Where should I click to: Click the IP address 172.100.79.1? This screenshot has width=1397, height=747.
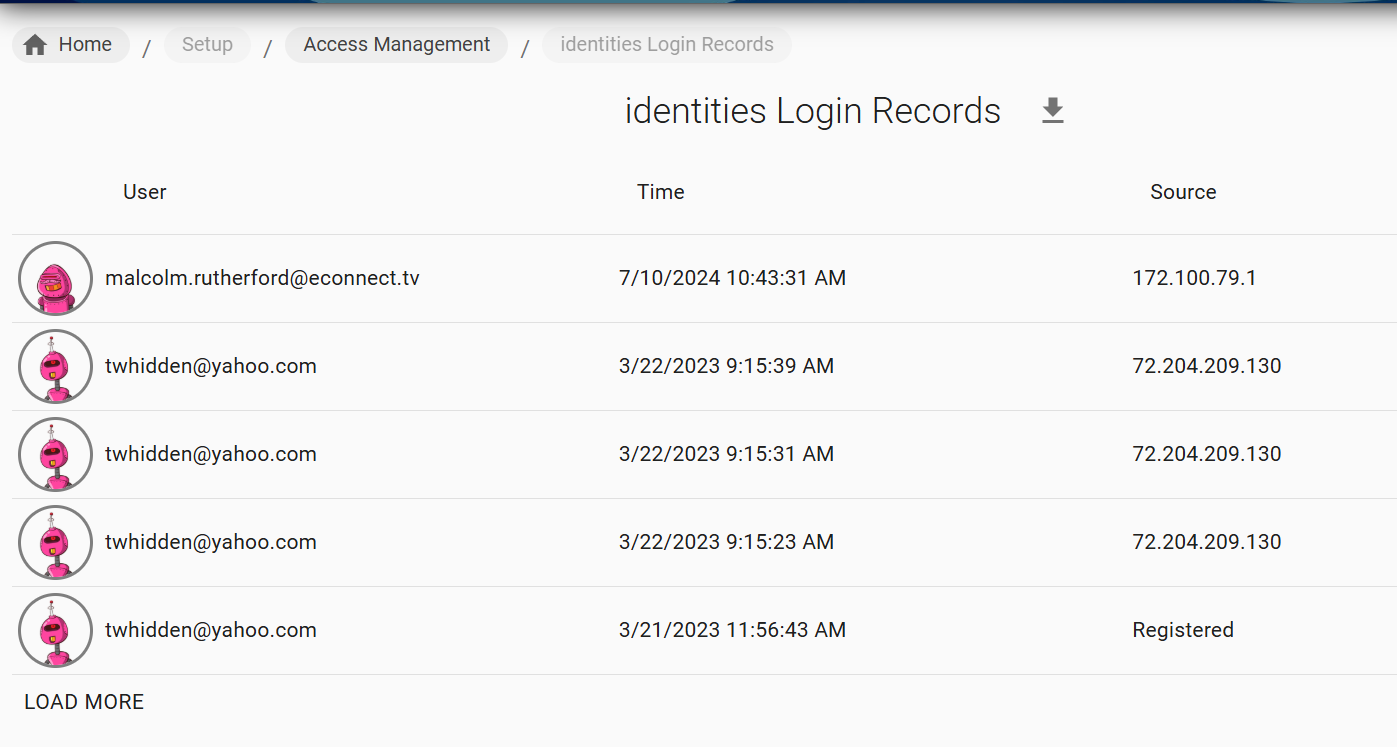tap(1195, 278)
